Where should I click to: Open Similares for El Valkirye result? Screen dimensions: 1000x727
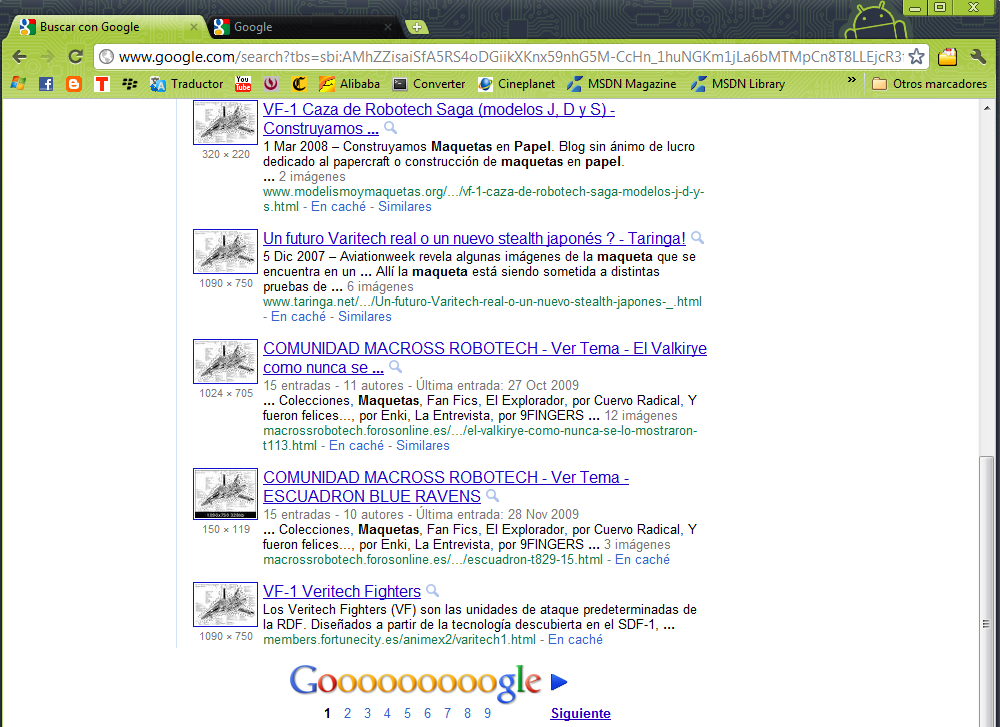pyautogui.click(x=422, y=446)
